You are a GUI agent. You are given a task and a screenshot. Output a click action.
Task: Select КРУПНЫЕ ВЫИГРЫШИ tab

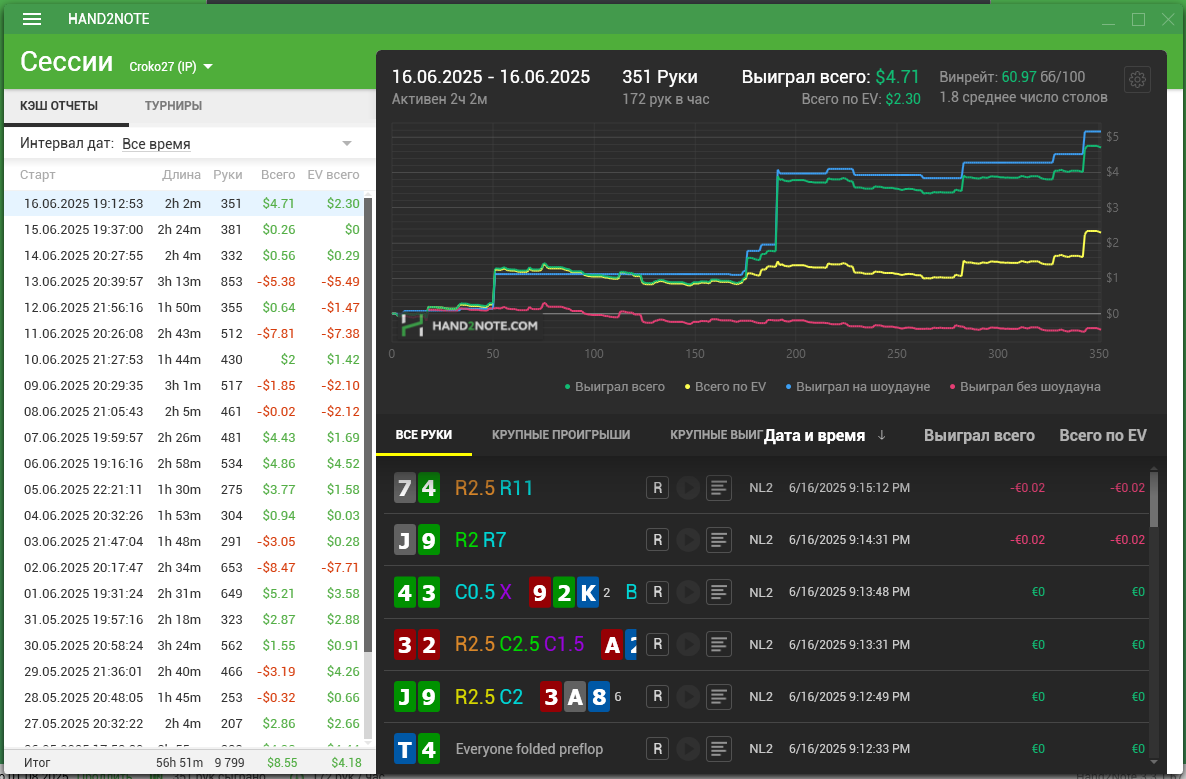(716, 435)
